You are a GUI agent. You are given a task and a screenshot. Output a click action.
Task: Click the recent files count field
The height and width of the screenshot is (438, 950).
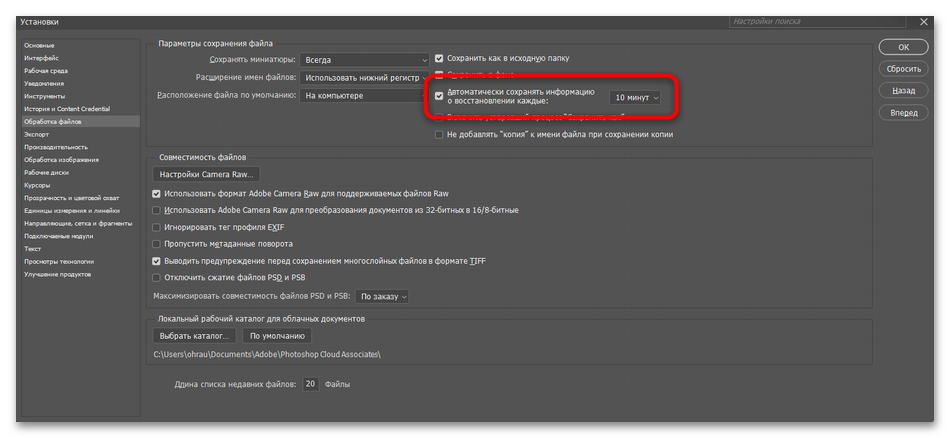tap(311, 384)
